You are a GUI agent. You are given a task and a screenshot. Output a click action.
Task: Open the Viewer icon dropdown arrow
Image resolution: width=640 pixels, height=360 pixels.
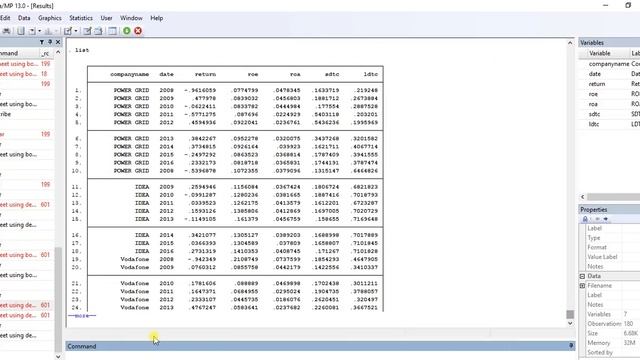click(40, 31)
